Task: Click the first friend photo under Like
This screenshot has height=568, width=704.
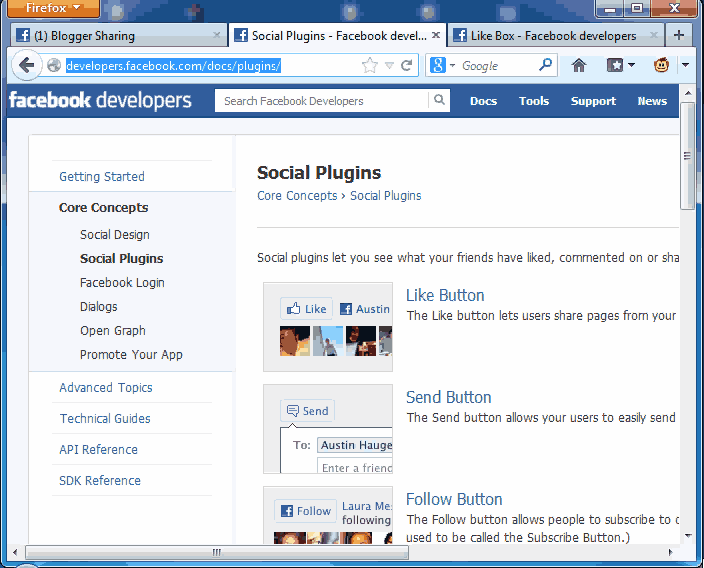Action: pyautogui.click(x=295, y=341)
